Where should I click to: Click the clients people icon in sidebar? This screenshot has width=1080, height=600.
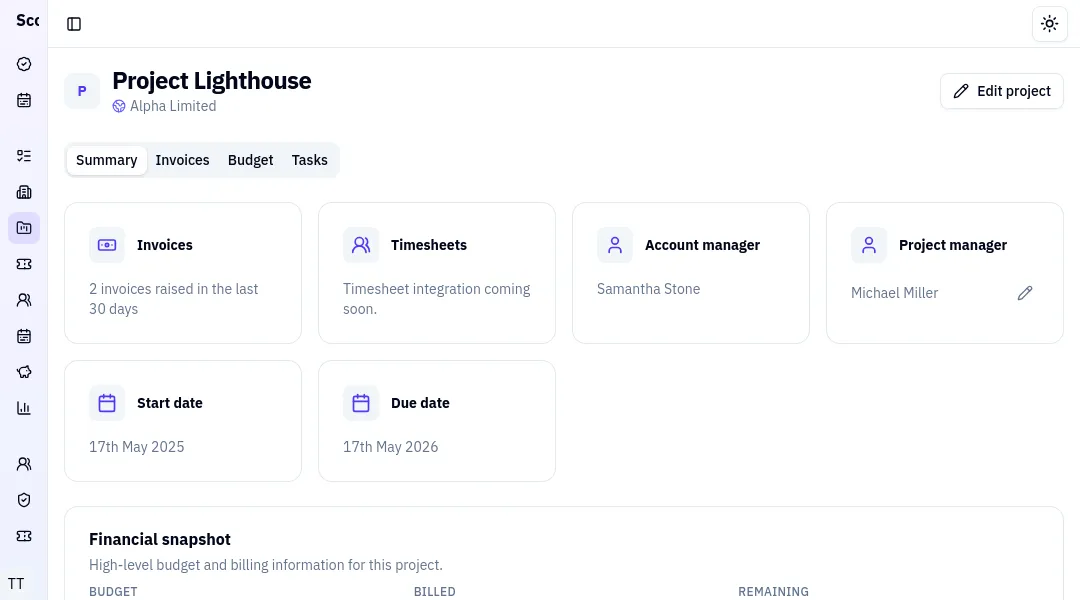pos(24,300)
